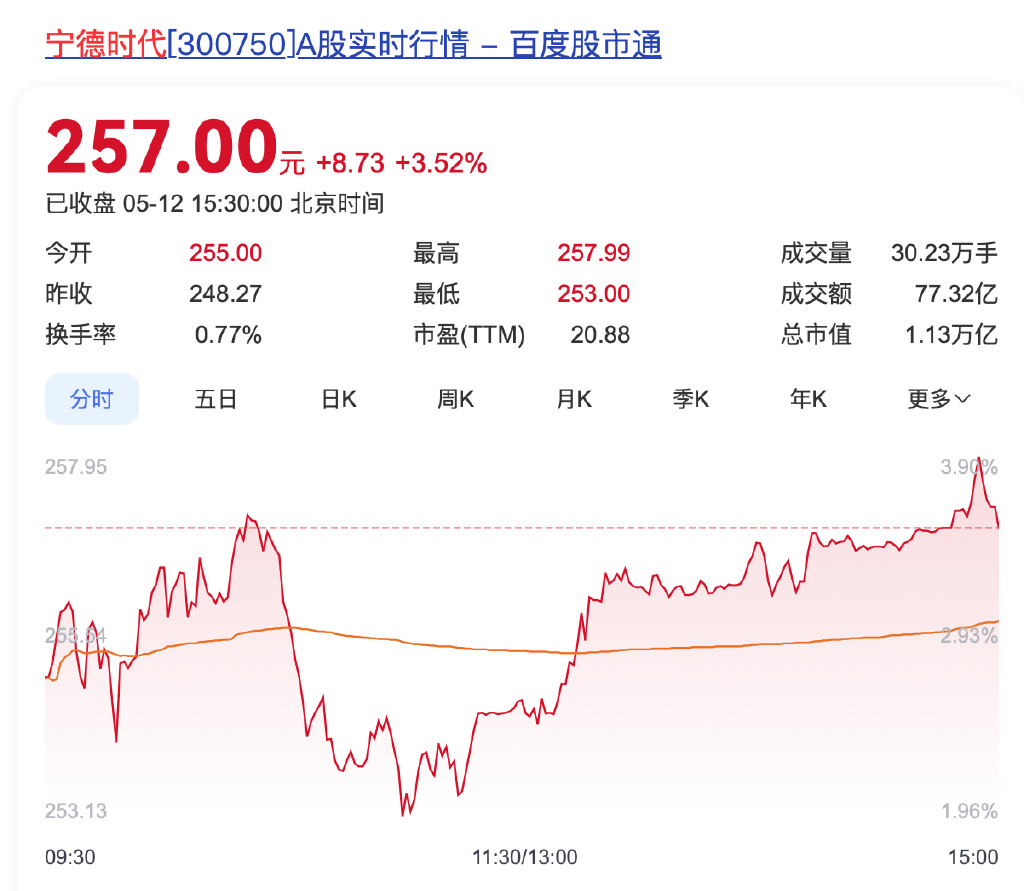
Task: Select the 分时 chart tab
Action: 92,398
